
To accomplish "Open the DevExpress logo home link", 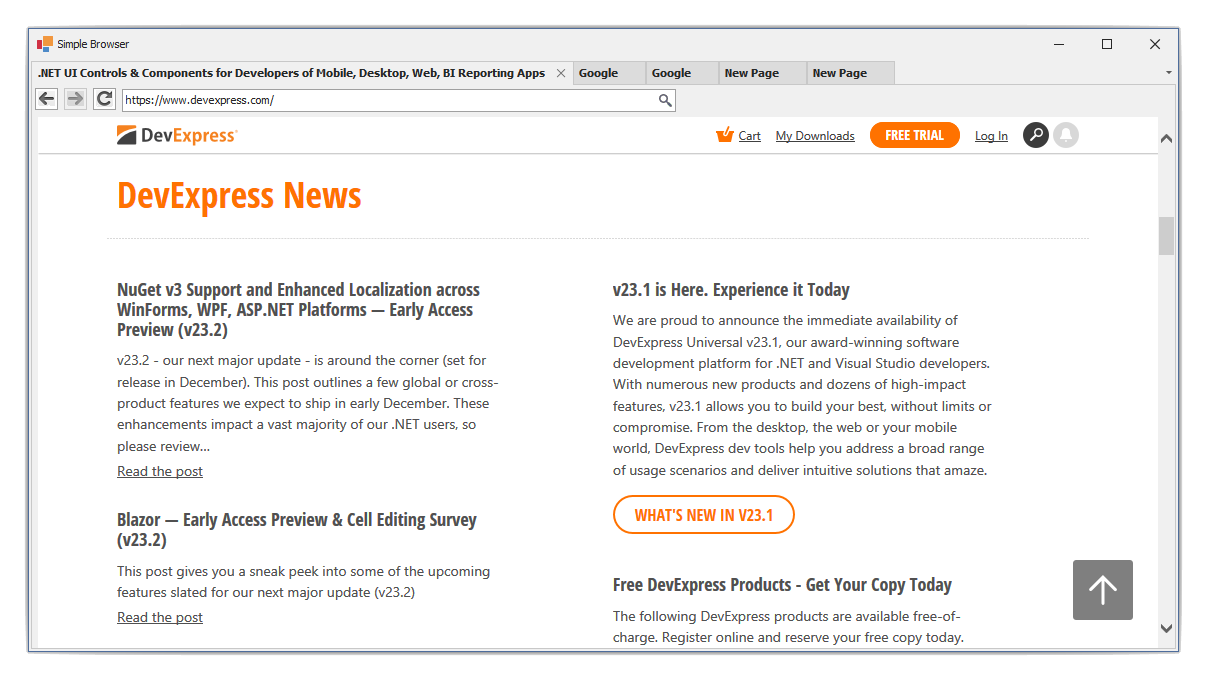I will [177, 136].
